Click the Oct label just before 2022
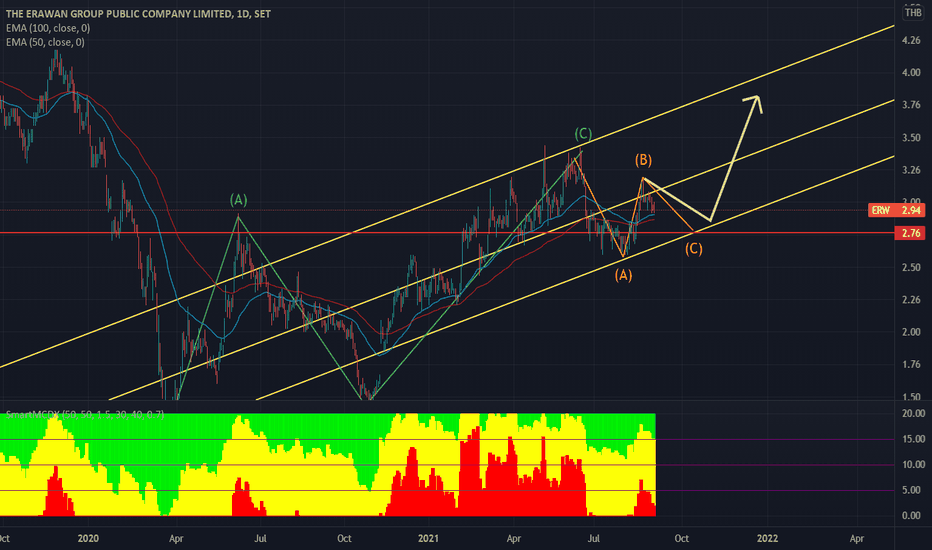 682,539
